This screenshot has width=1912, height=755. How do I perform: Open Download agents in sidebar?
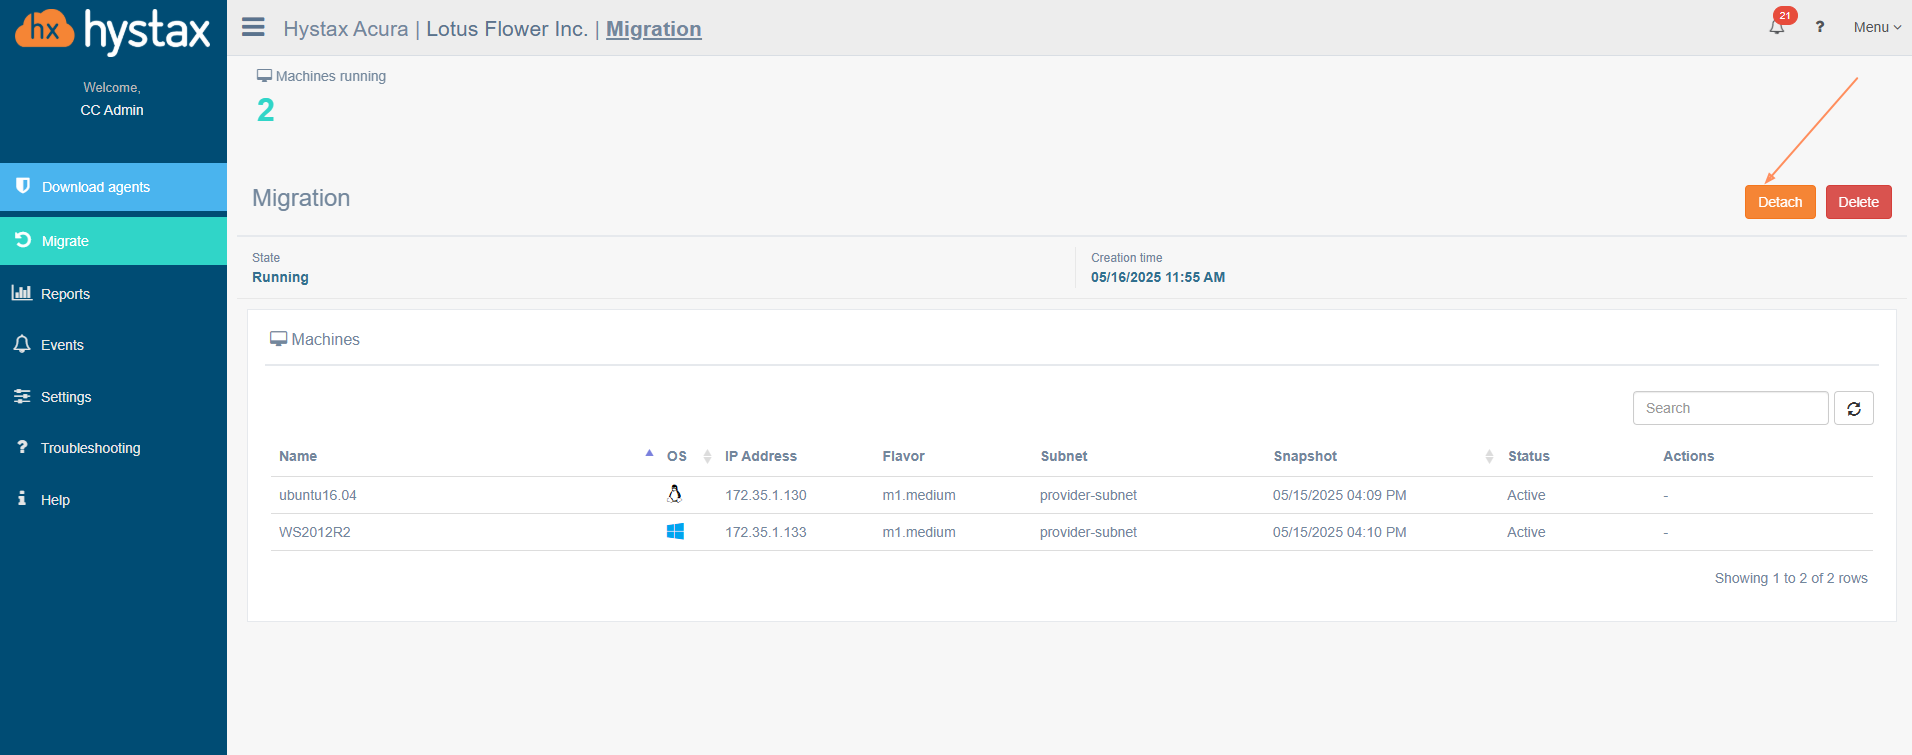113,187
